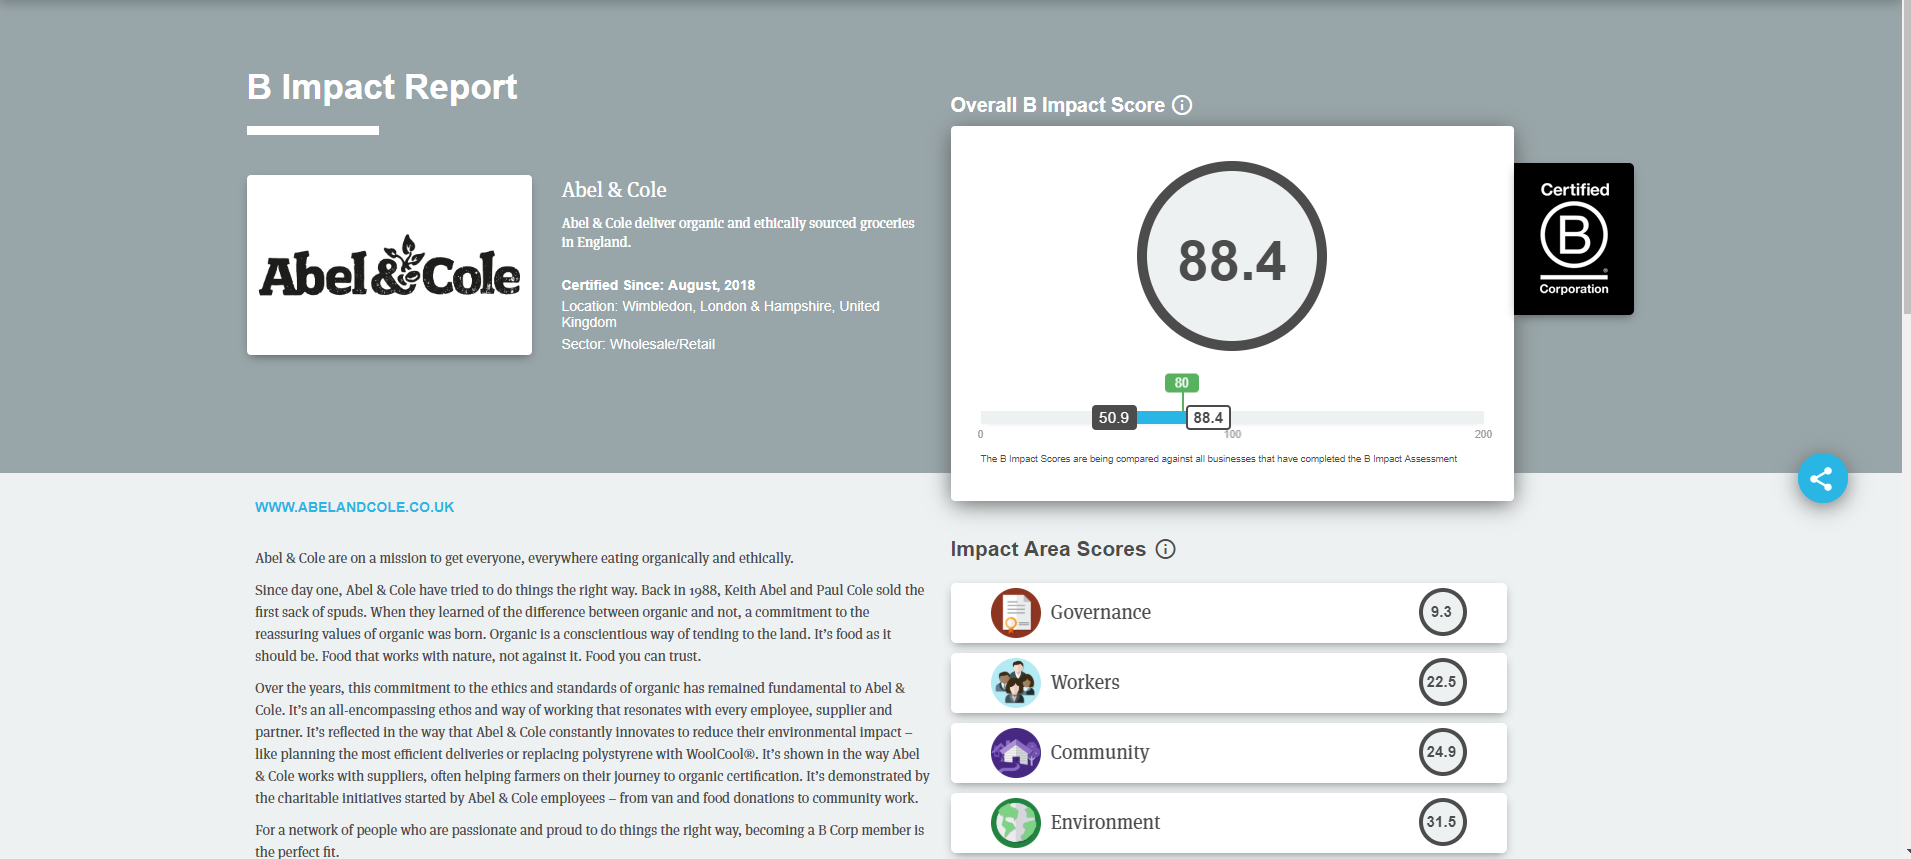This screenshot has height=859, width=1911.
Task: Click the Workers people icon
Action: pyautogui.click(x=1015, y=682)
